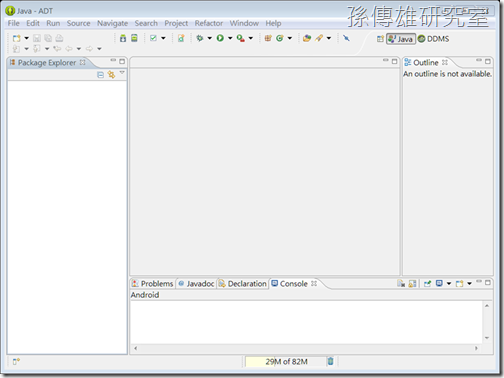Click the Search flashlight toolbar icon

tap(319, 38)
